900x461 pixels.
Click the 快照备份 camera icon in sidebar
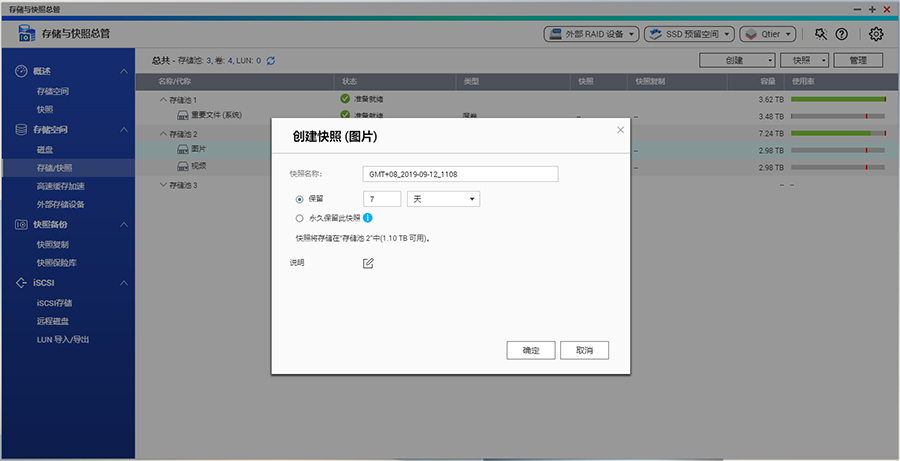21,224
